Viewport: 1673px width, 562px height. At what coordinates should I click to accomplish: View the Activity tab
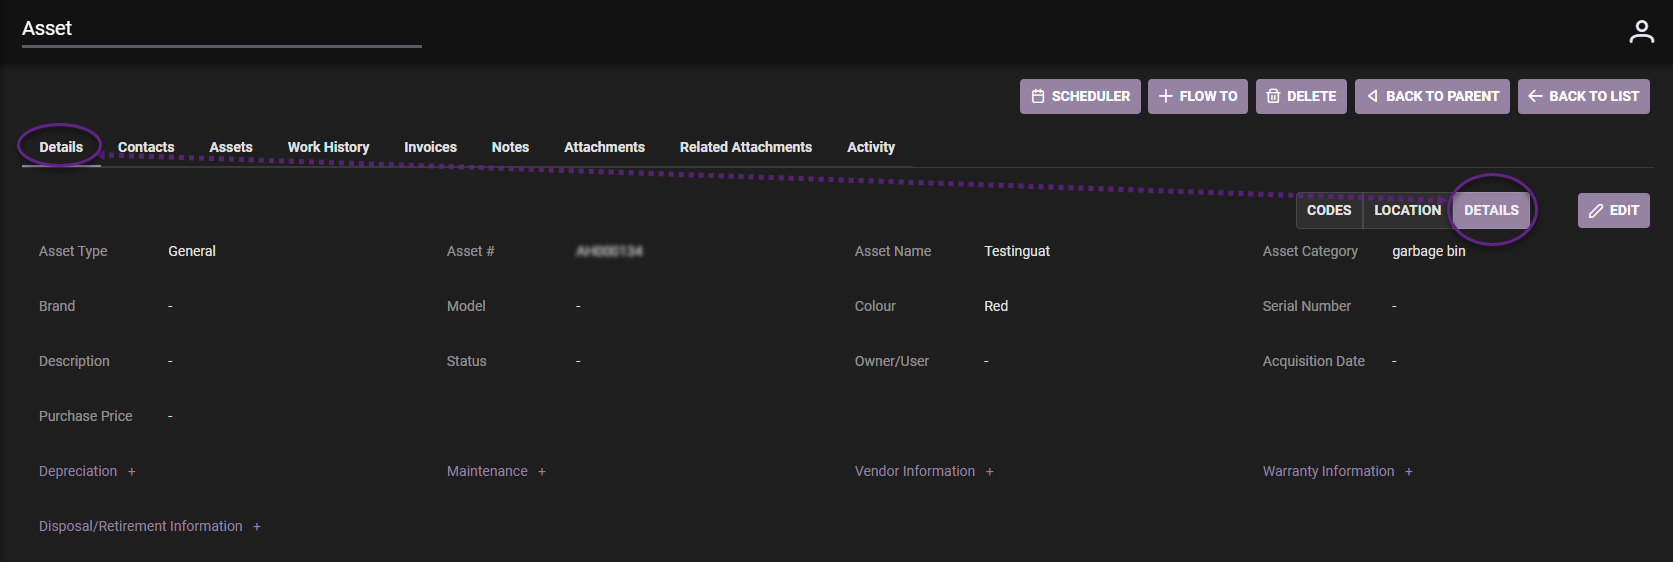[870, 147]
